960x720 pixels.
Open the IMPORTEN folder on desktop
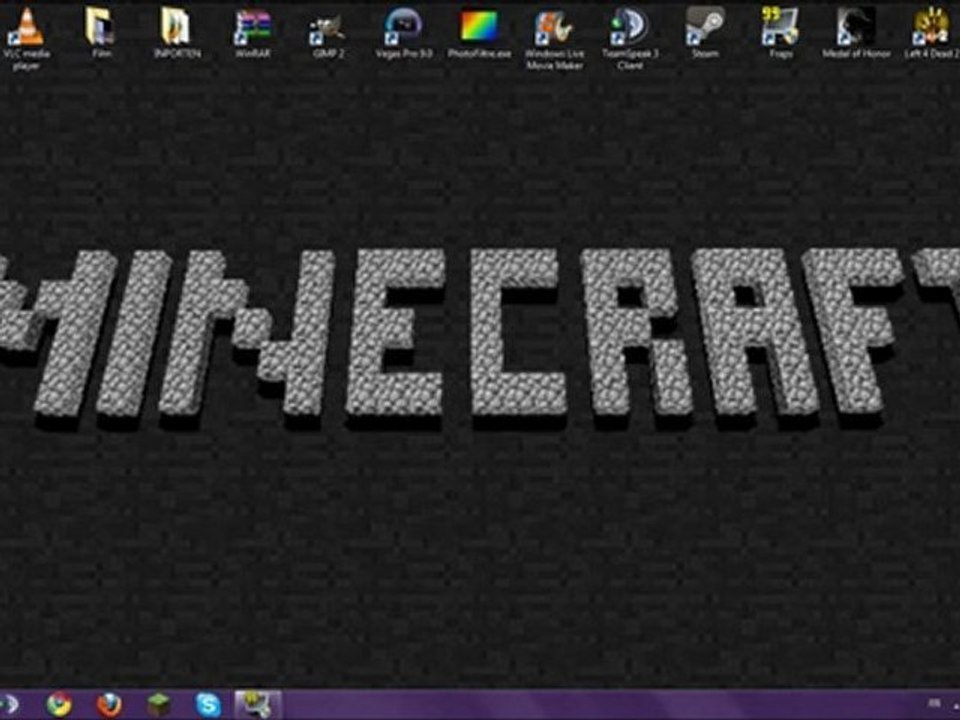click(177, 32)
